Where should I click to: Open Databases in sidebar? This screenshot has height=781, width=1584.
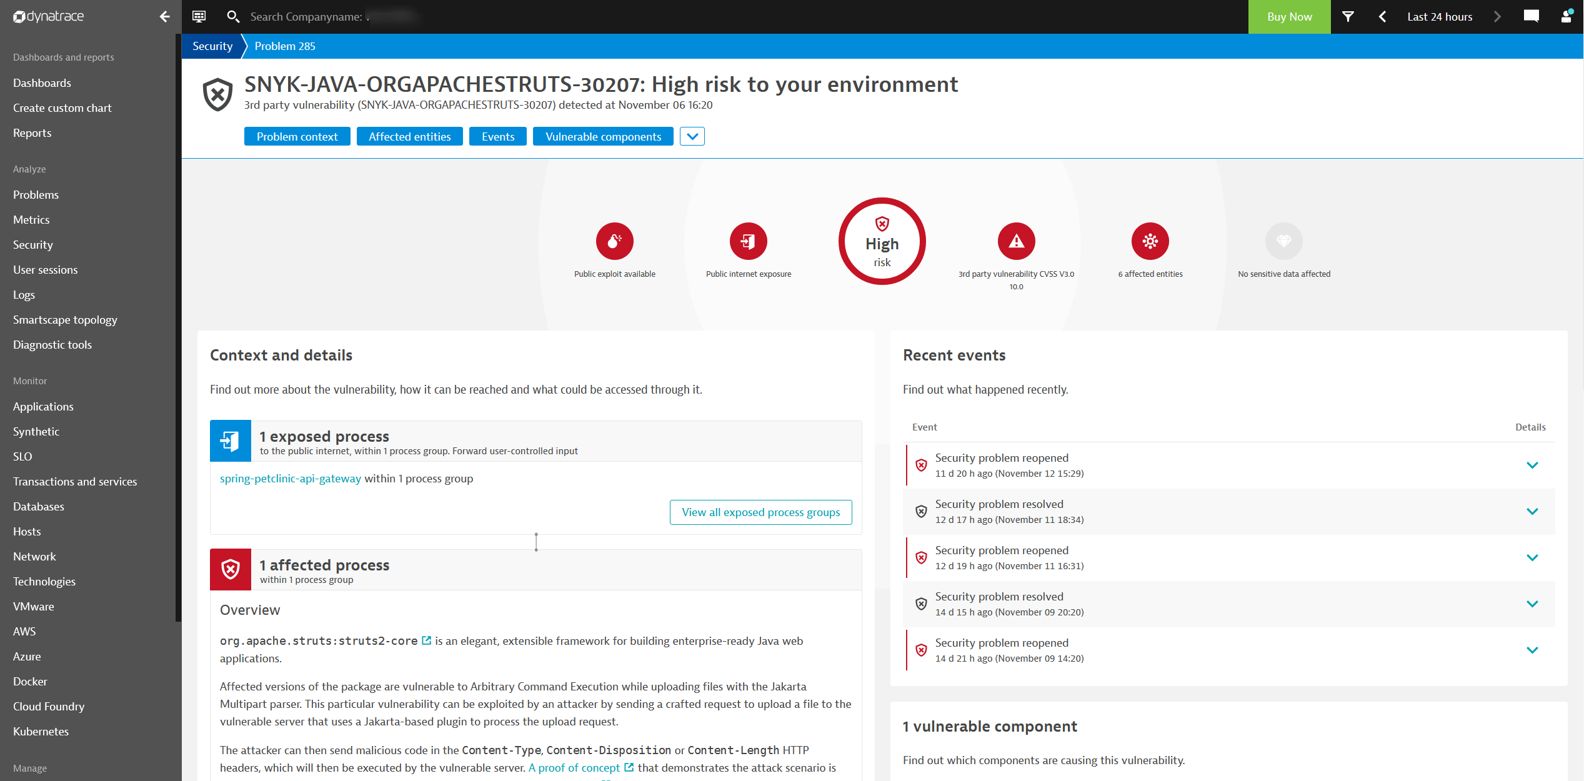click(38, 507)
